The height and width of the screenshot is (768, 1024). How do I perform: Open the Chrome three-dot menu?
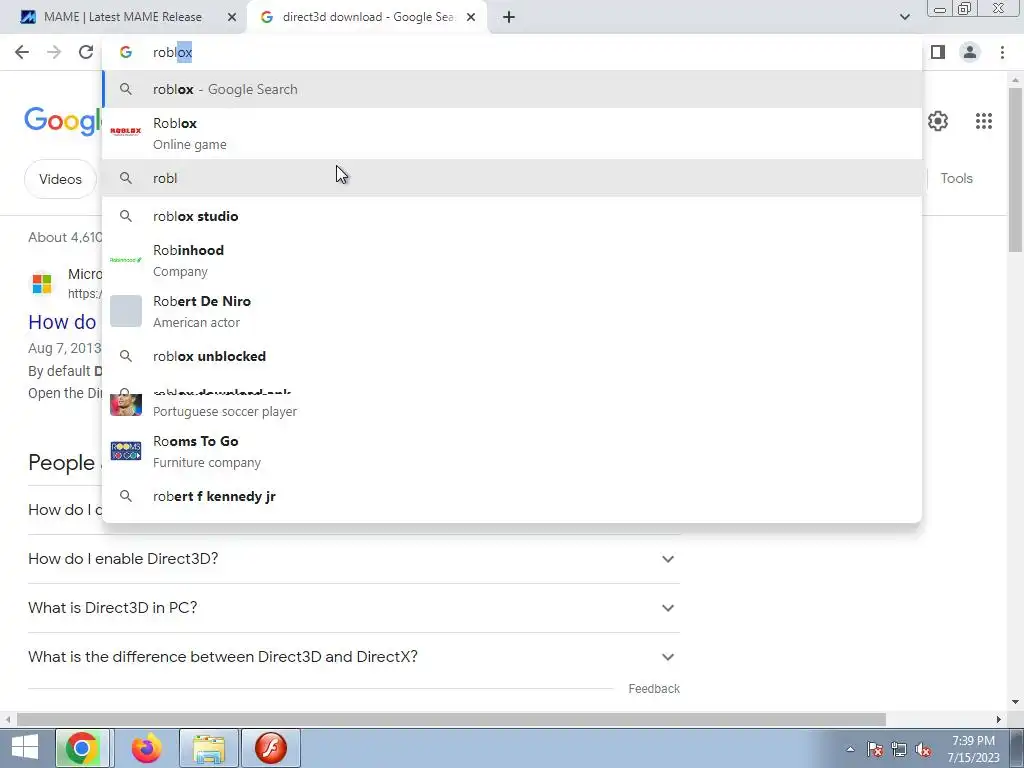(x=1002, y=52)
